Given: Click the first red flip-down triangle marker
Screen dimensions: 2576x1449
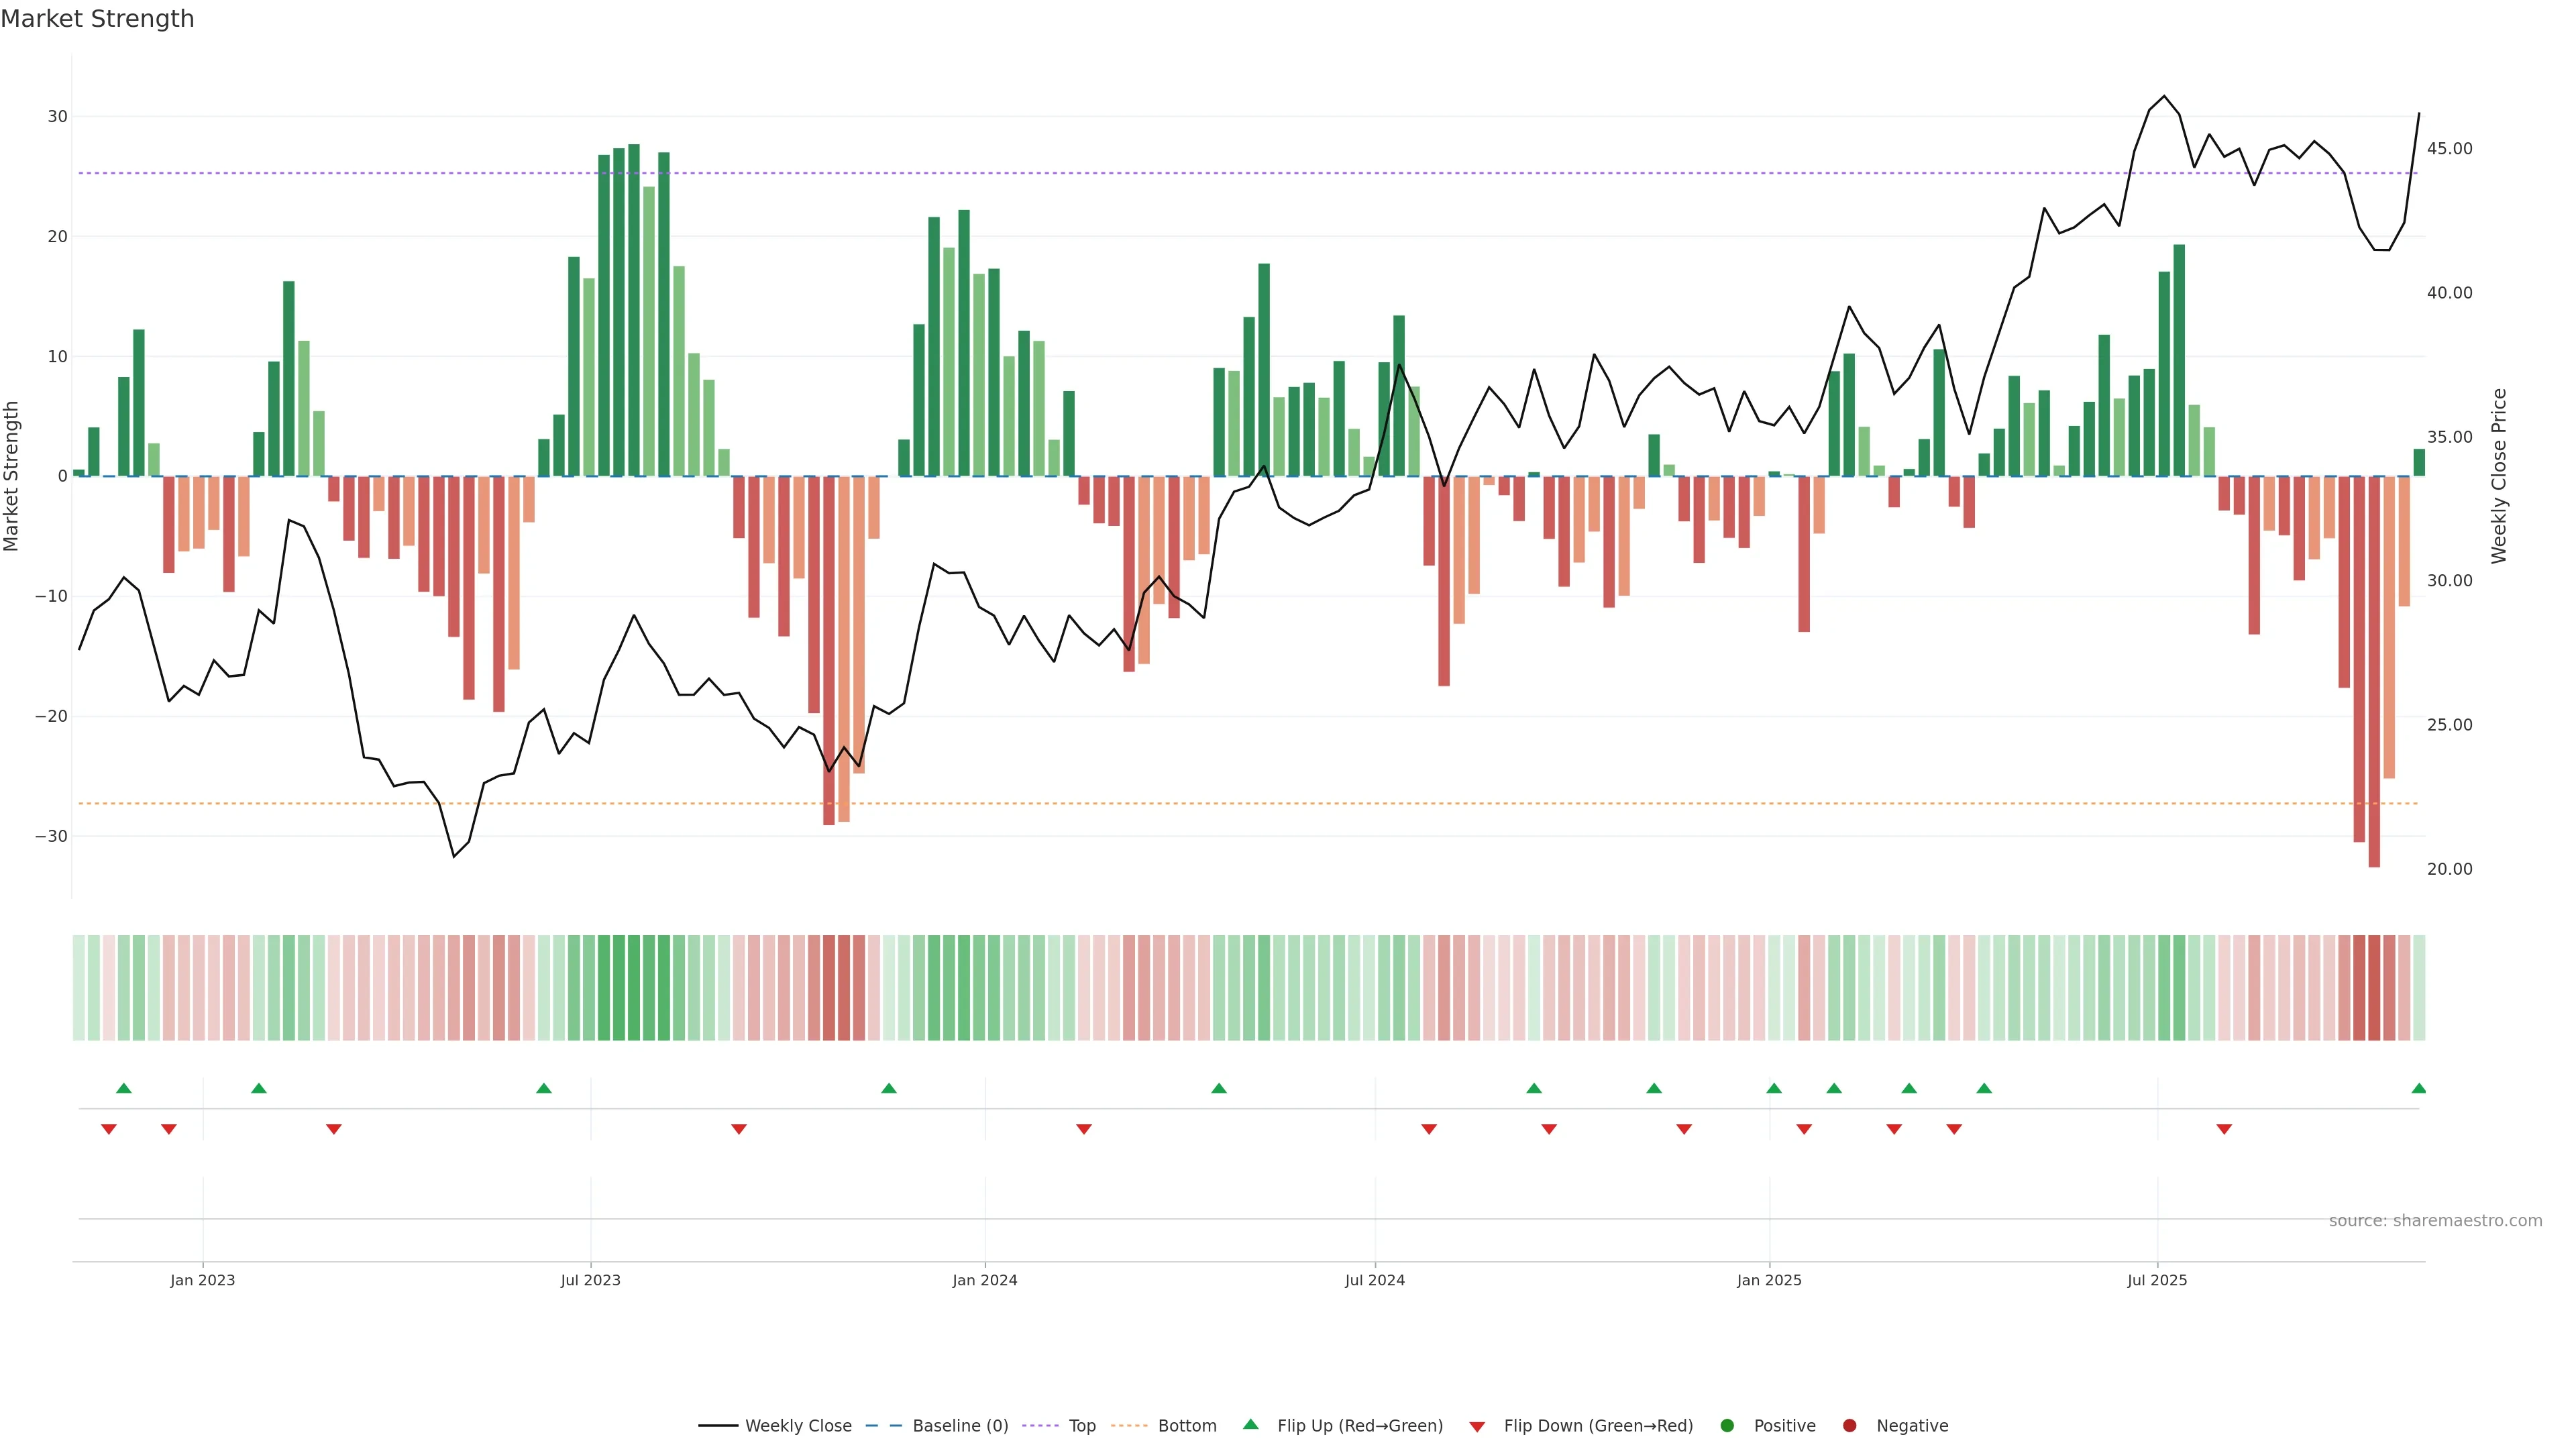Looking at the screenshot, I should pos(109,1129).
